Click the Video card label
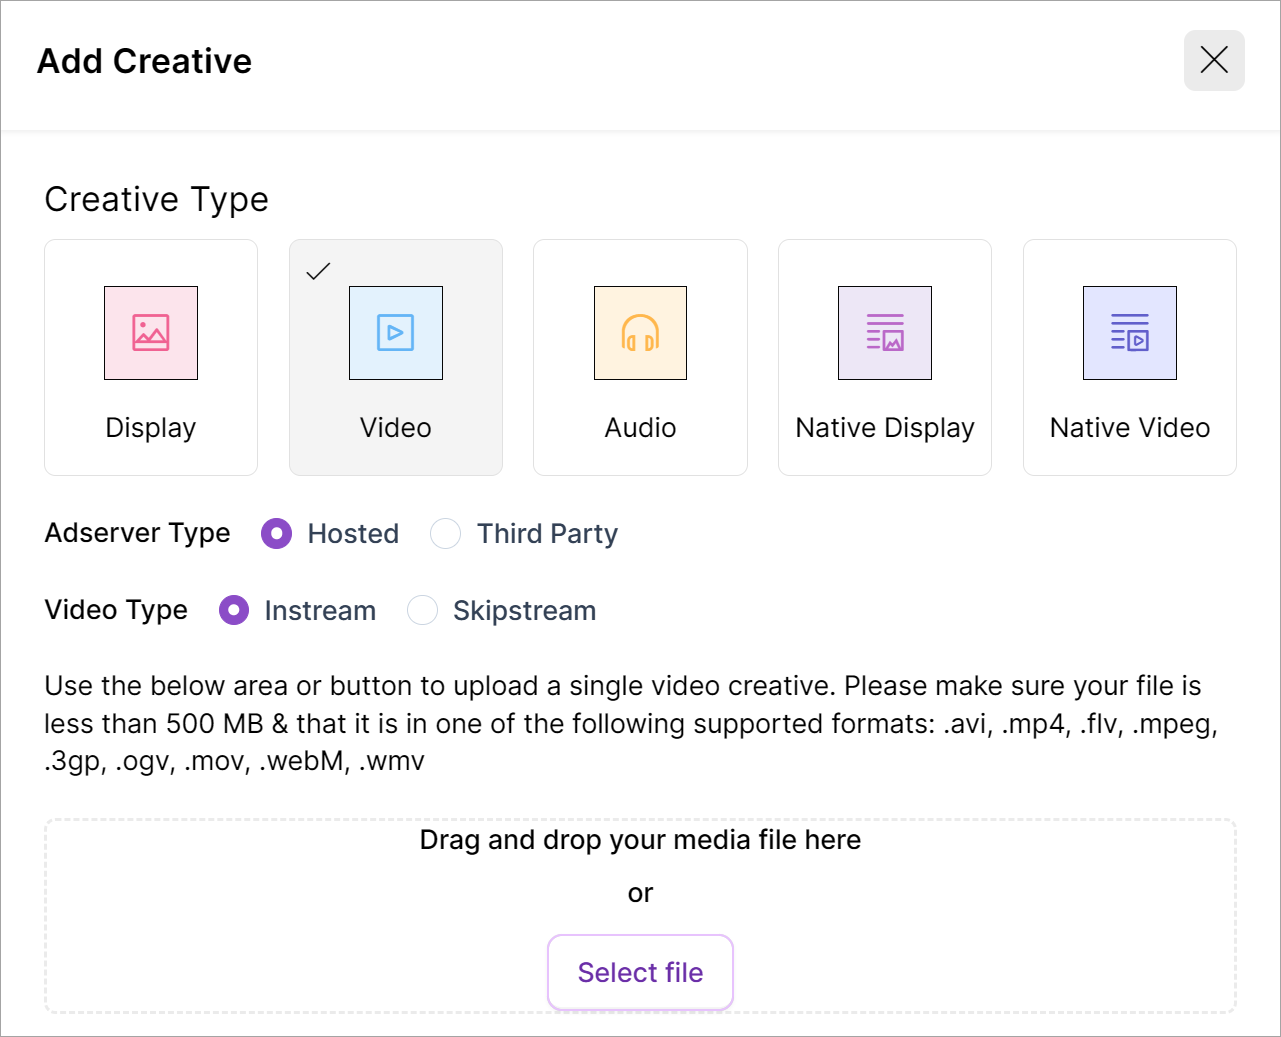 (396, 428)
